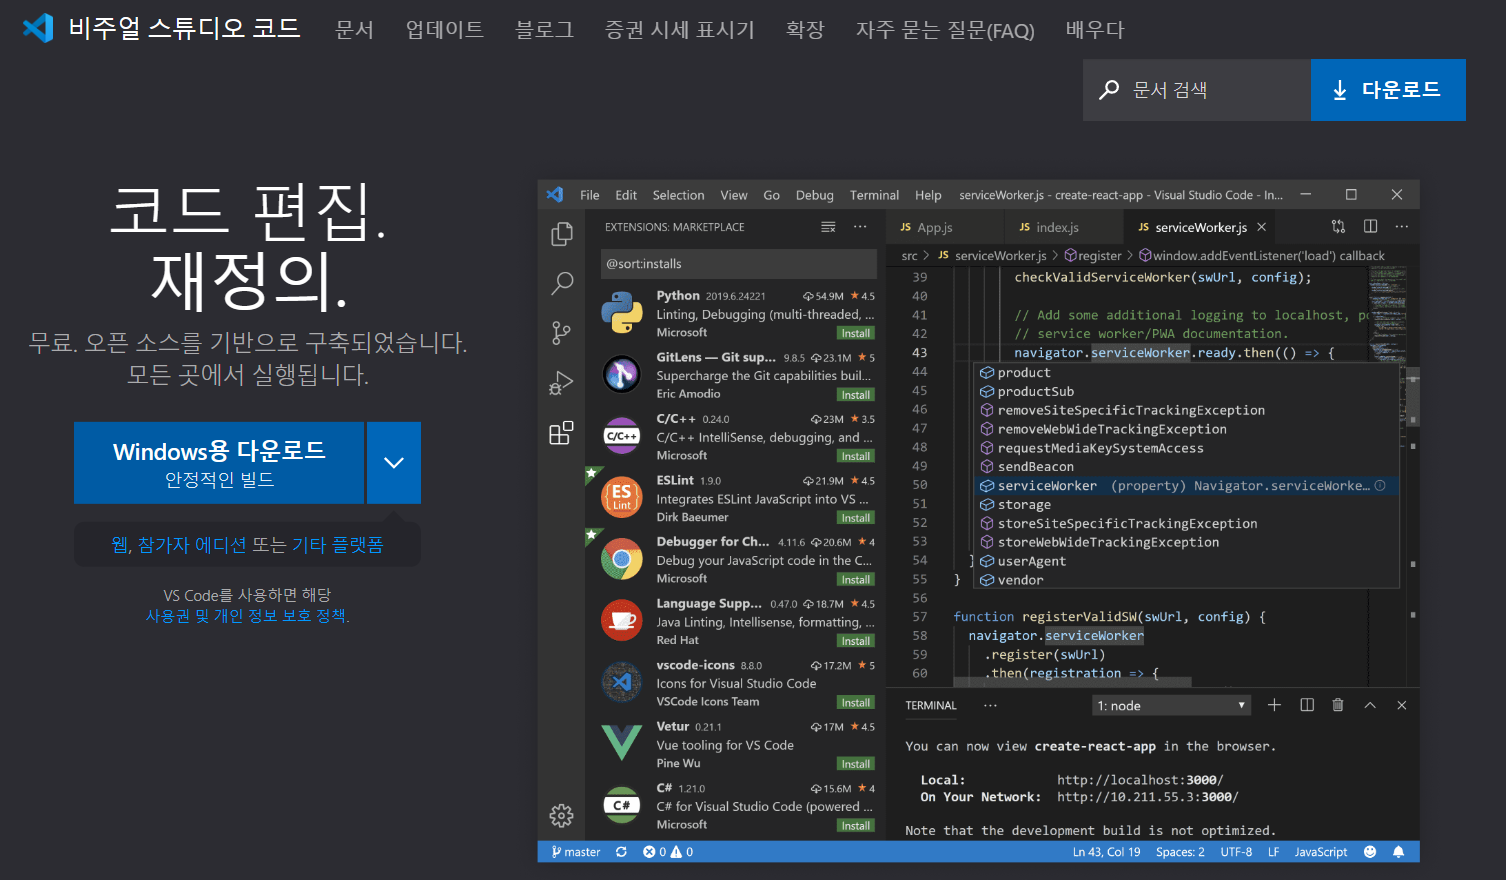
Task: Click the vscode-icons extension icon
Action: click(622, 682)
